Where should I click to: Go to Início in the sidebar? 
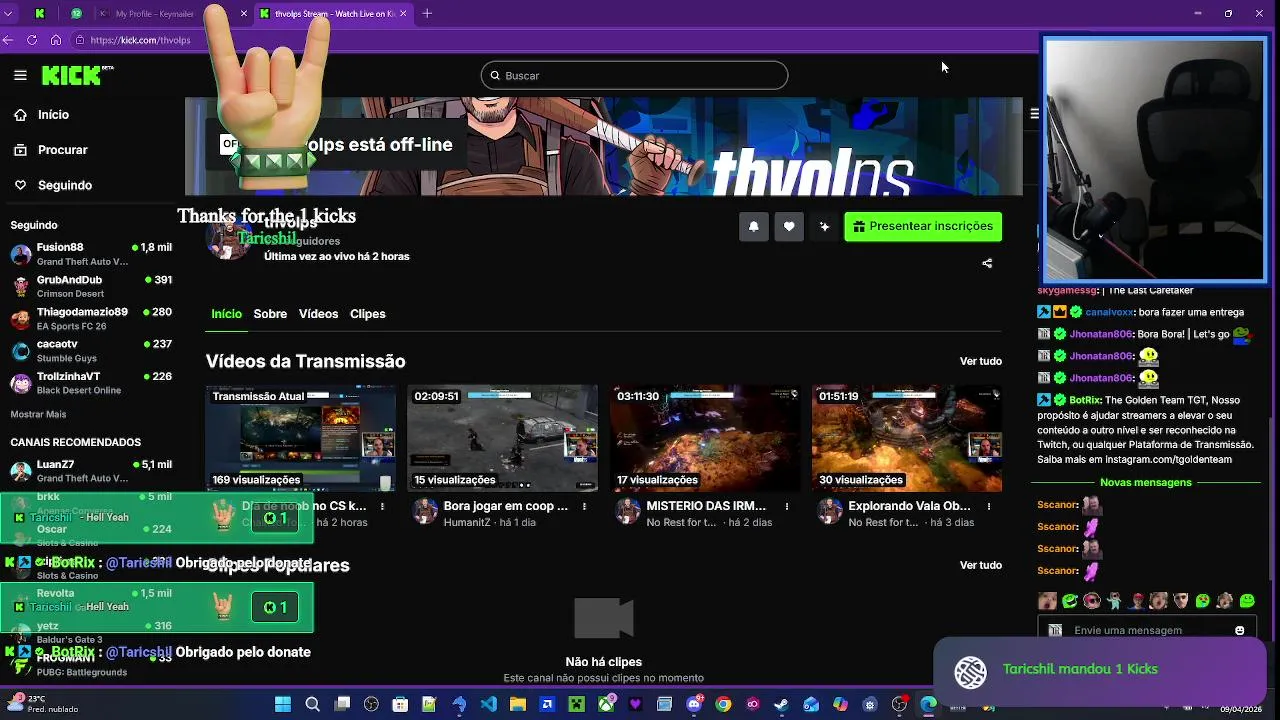(53, 115)
